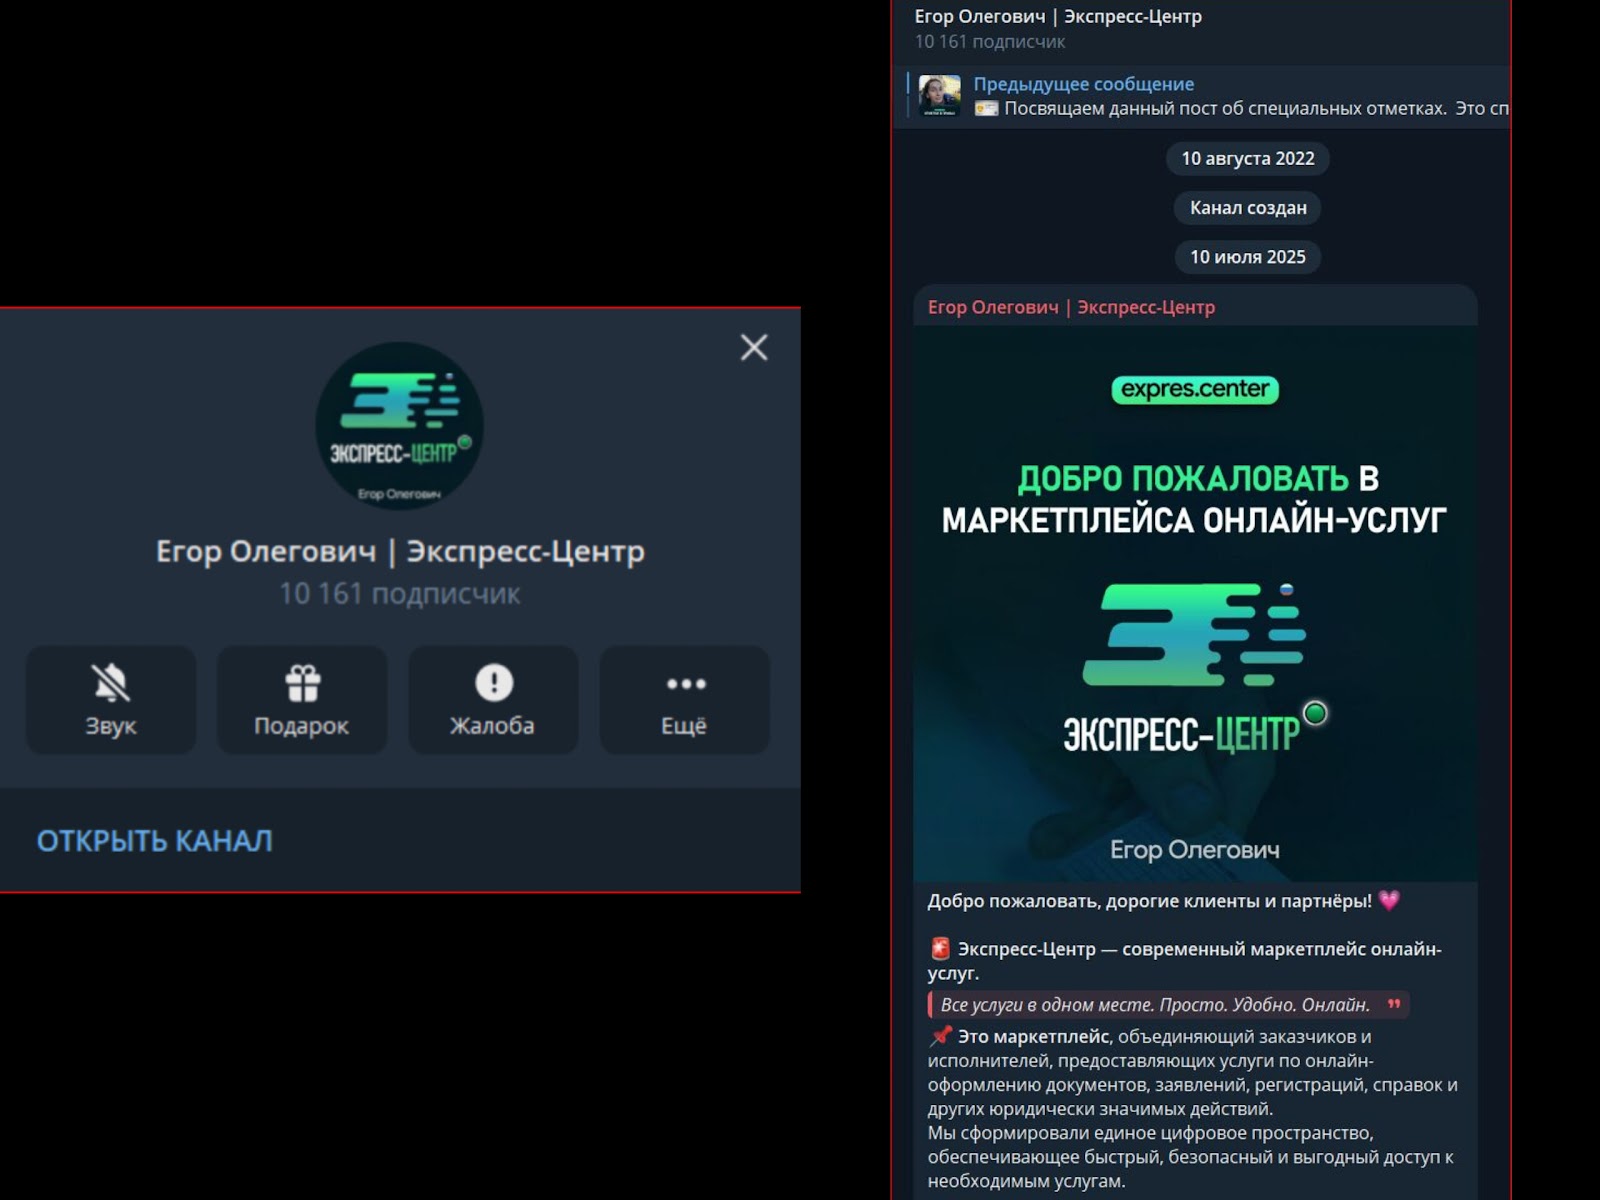Expand the Ещё three-dots menu
This screenshot has height=1200, width=1600.
coord(685,684)
